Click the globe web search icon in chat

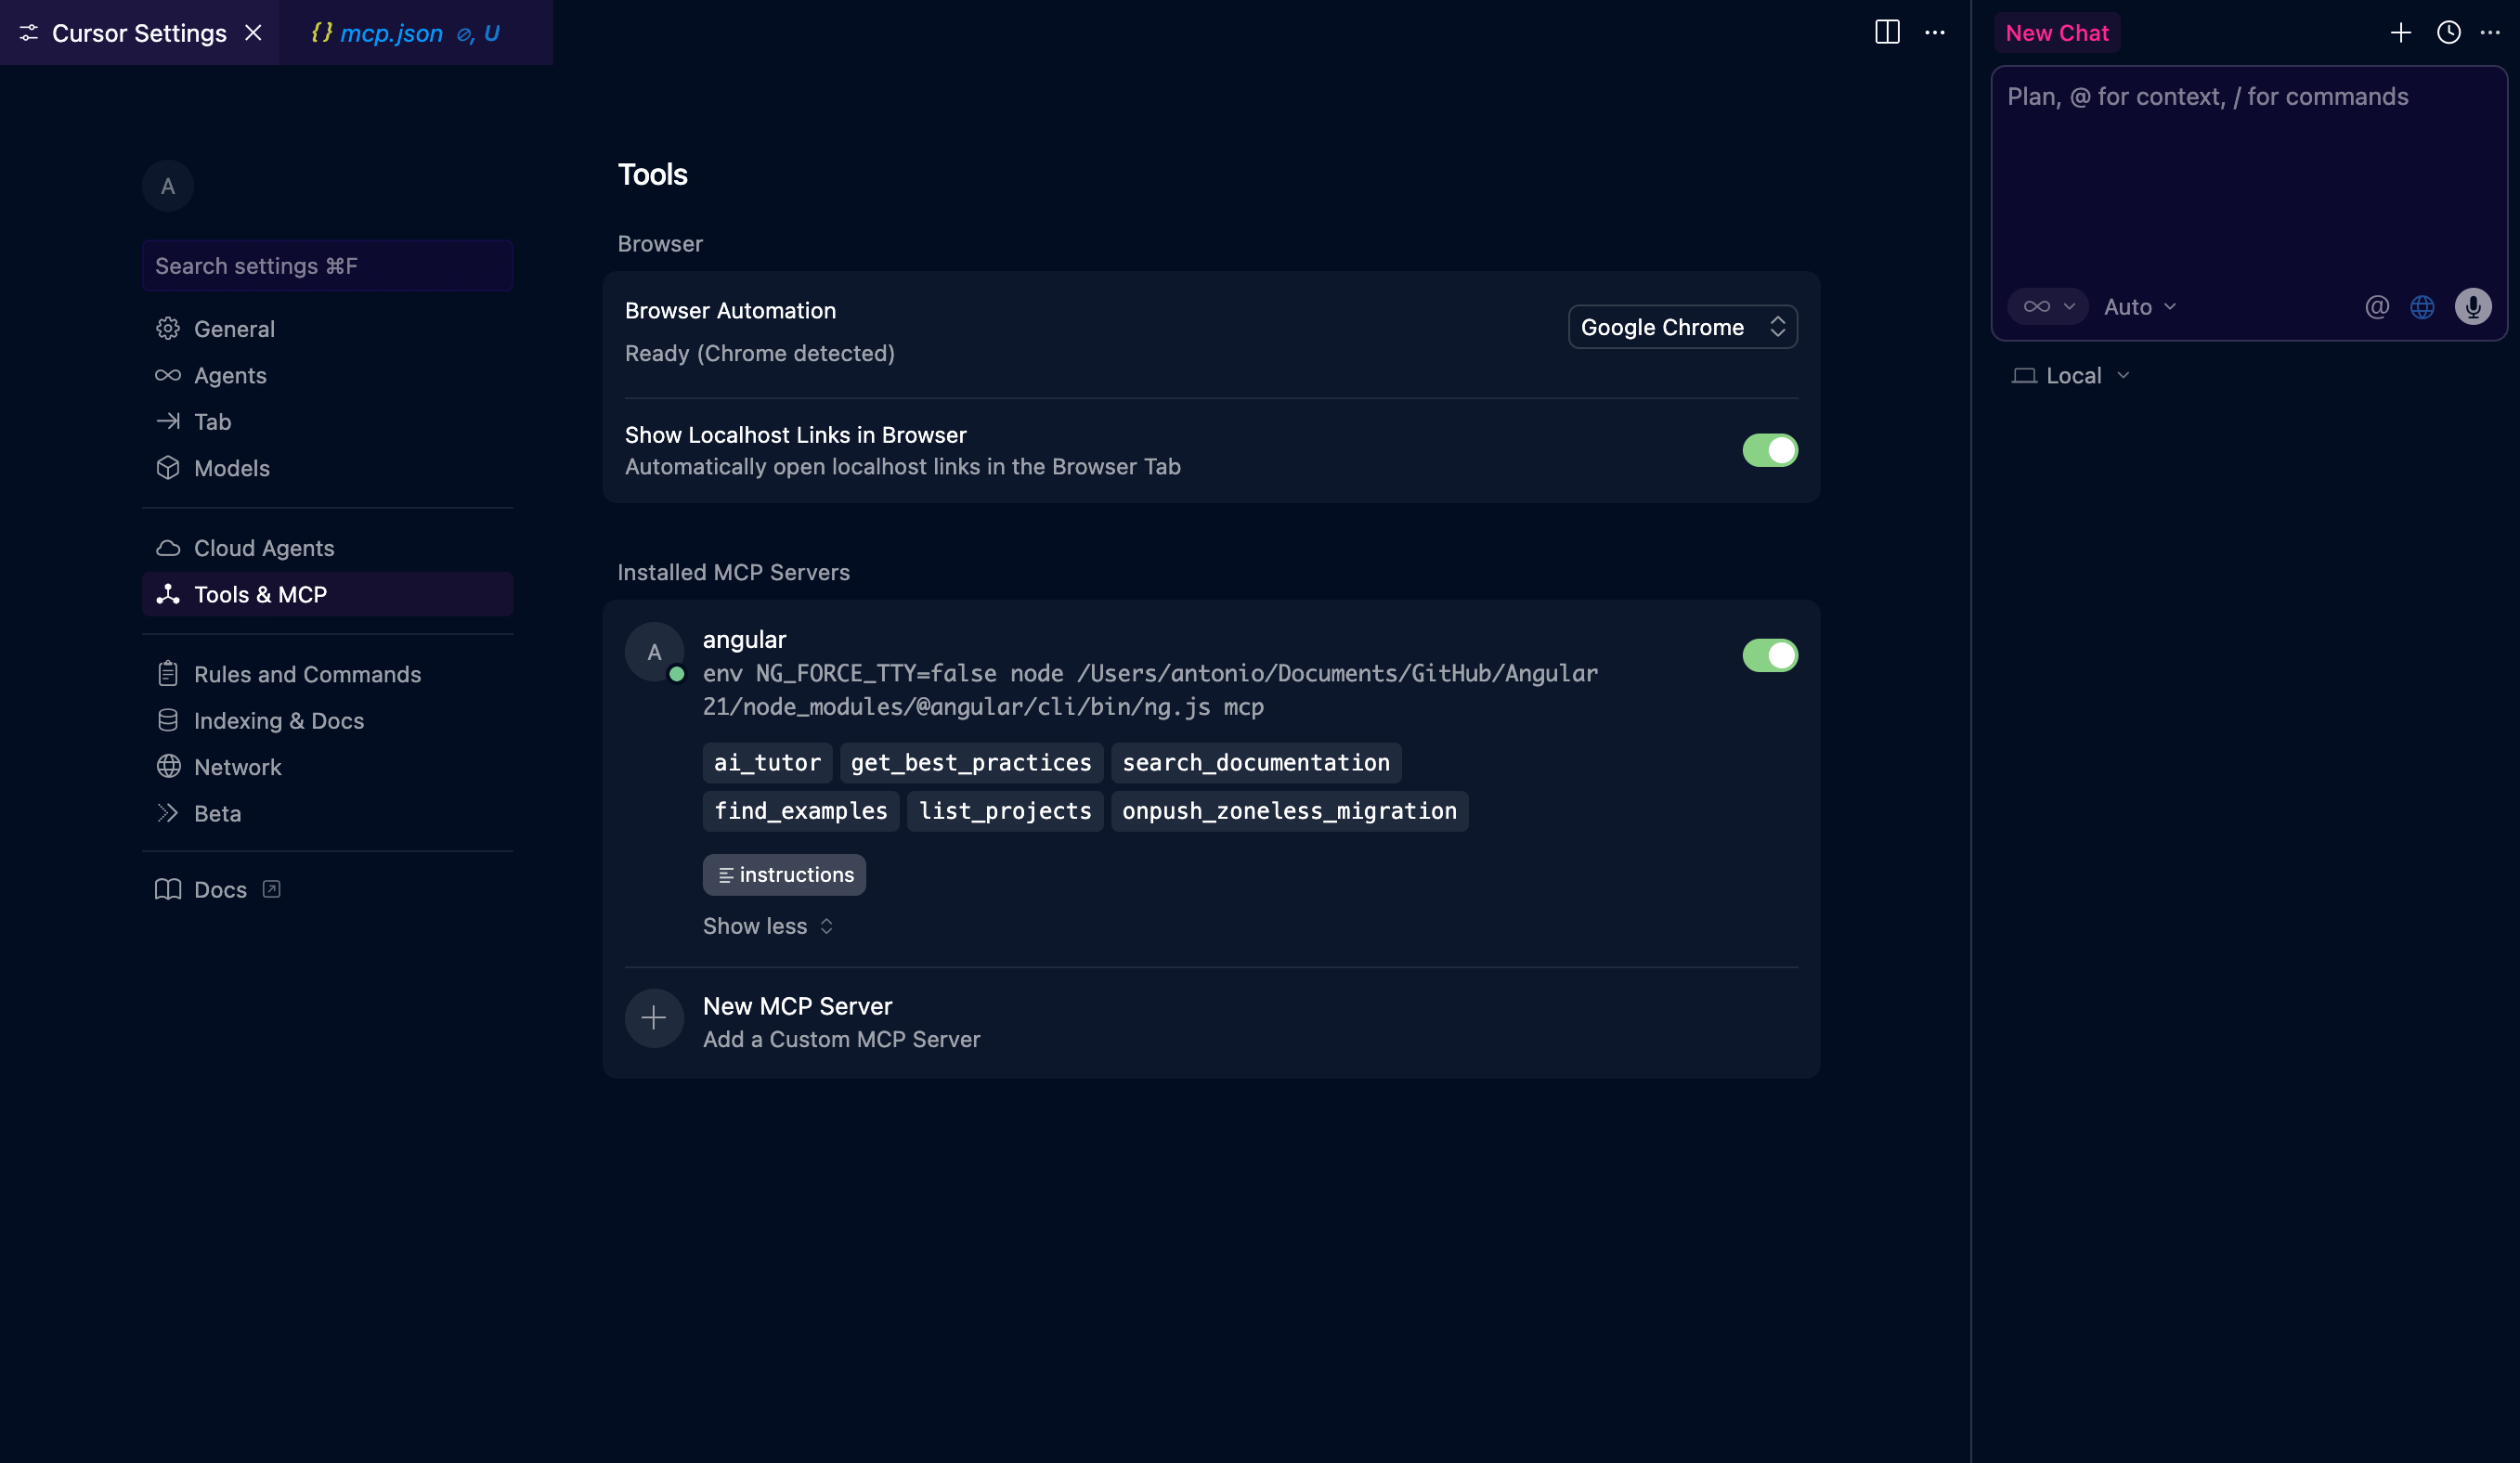(x=2422, y=306)
